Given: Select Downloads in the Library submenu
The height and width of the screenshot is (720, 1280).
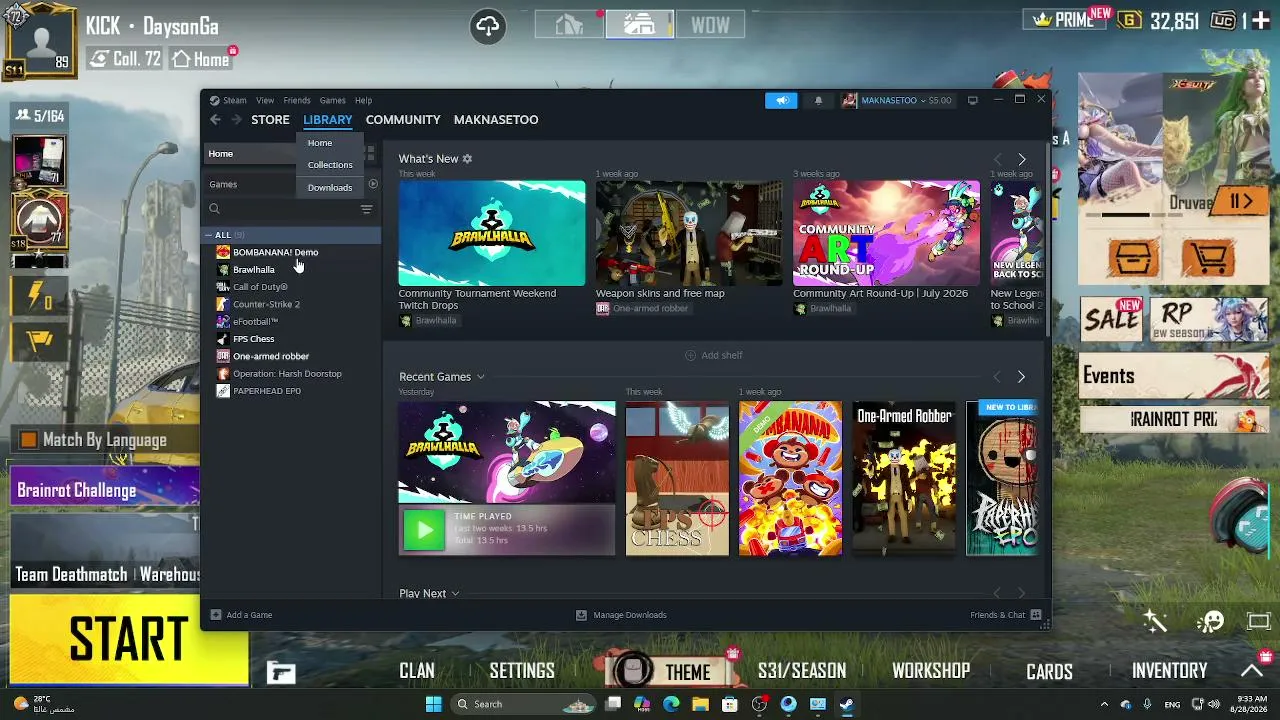Looking at the screenshot, I should click(330, 188).
